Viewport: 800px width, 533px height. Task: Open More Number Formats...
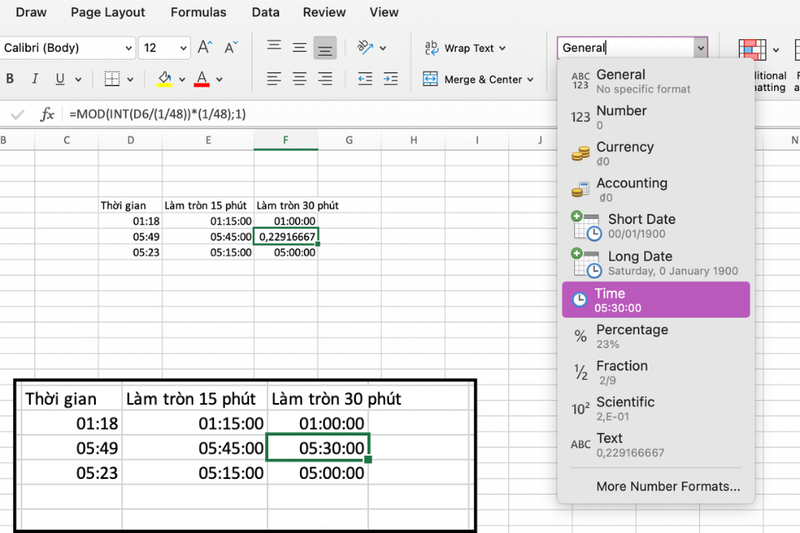[668, 487]
